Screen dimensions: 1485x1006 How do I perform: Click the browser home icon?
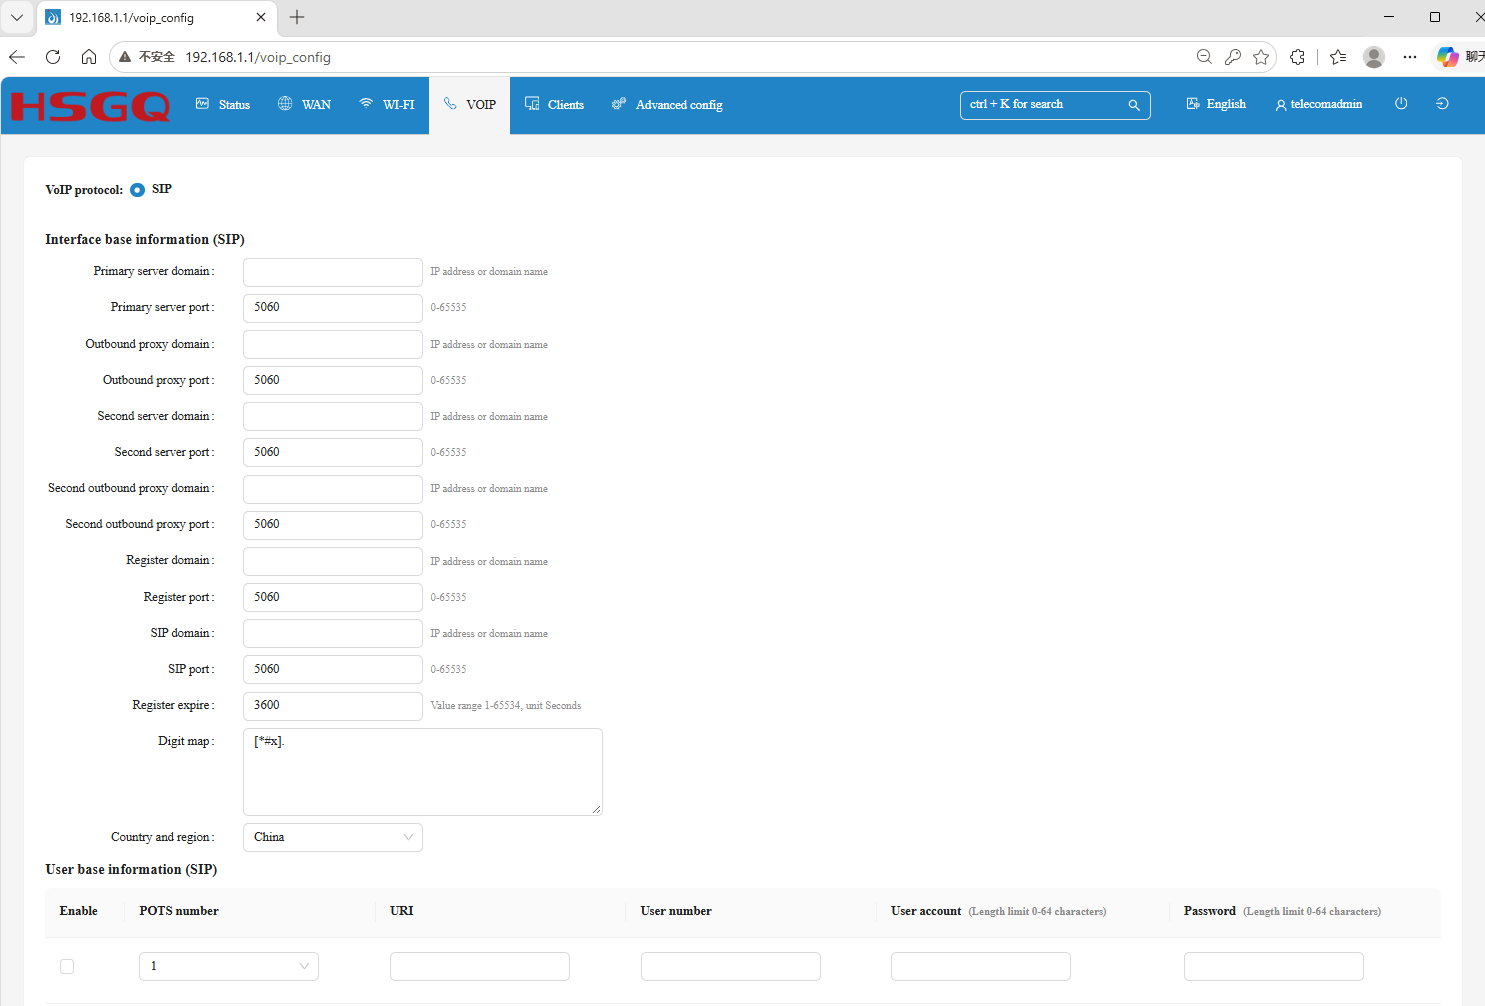tap(89, 57)
